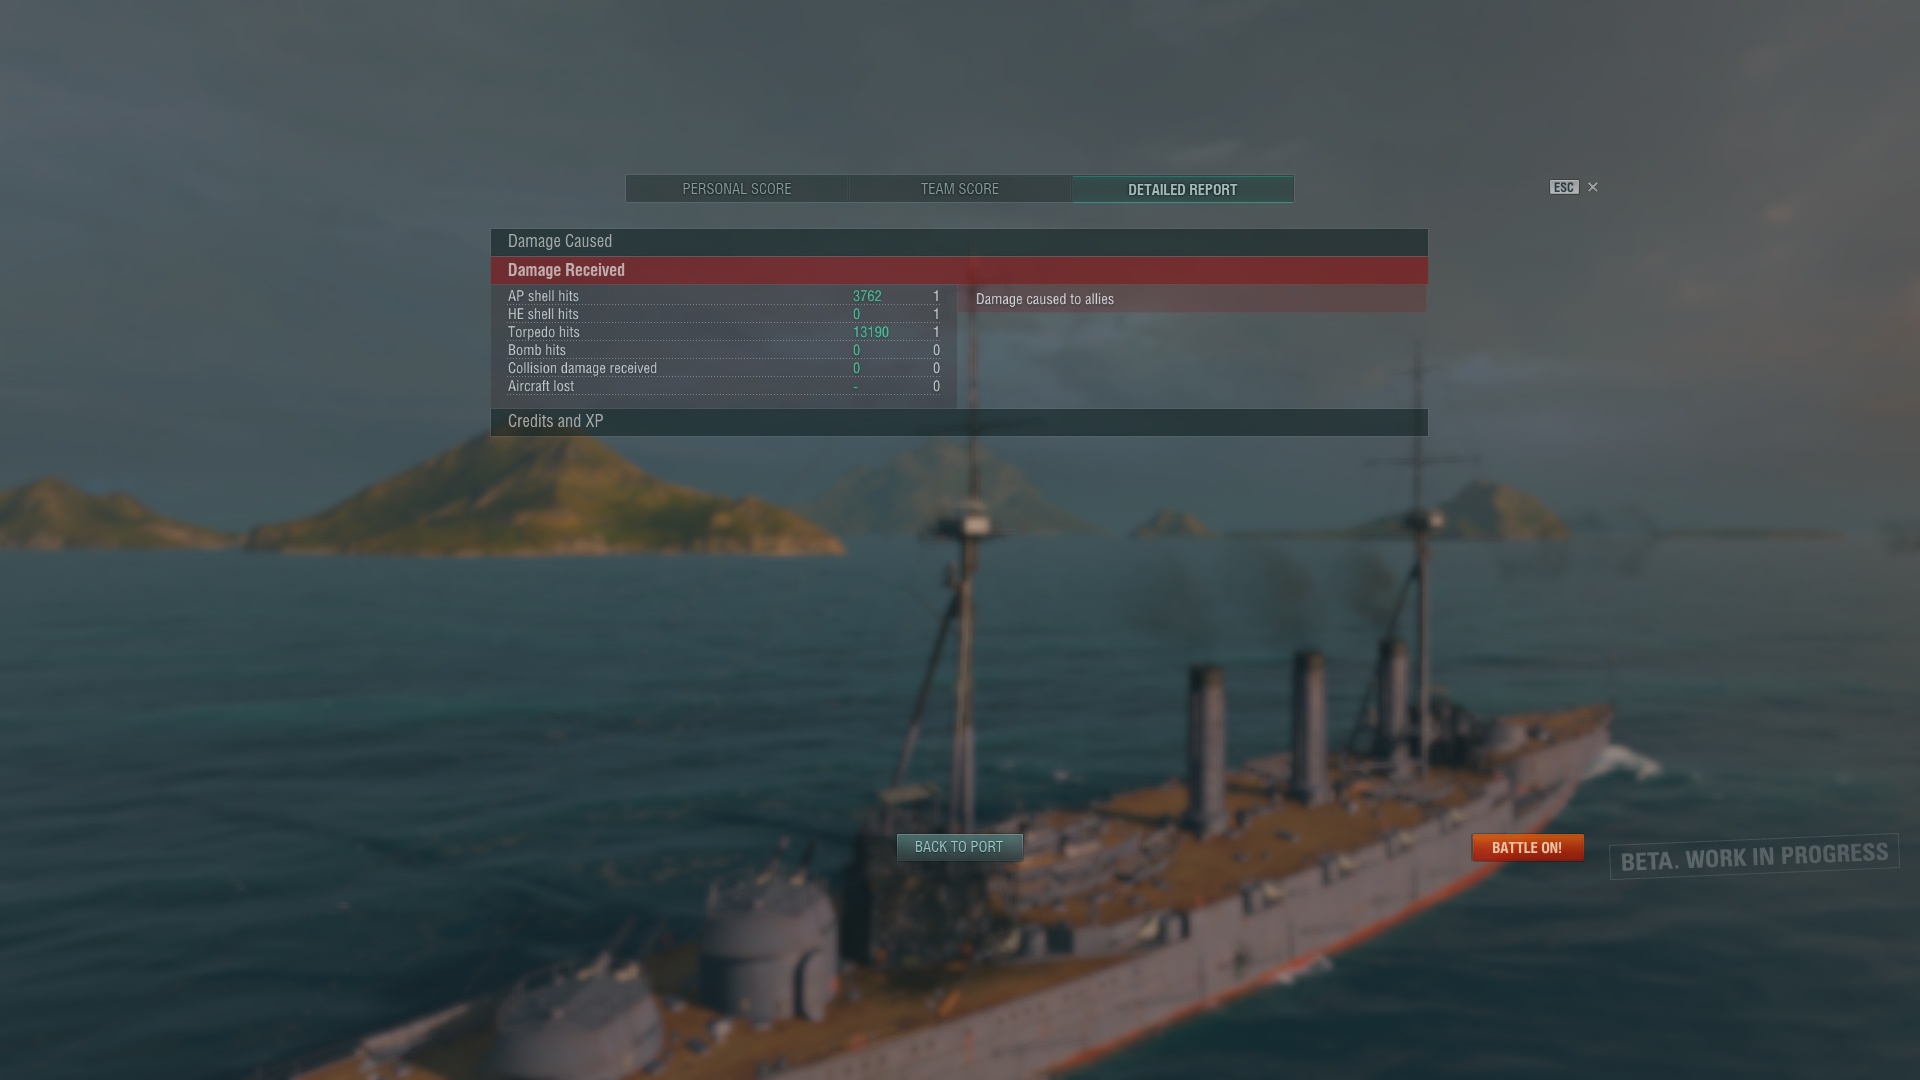The width and height of the screenshot is (1920, 1080).
Task: Click the Beta Work in Progress watermark
Action: tap(1754, 856)
